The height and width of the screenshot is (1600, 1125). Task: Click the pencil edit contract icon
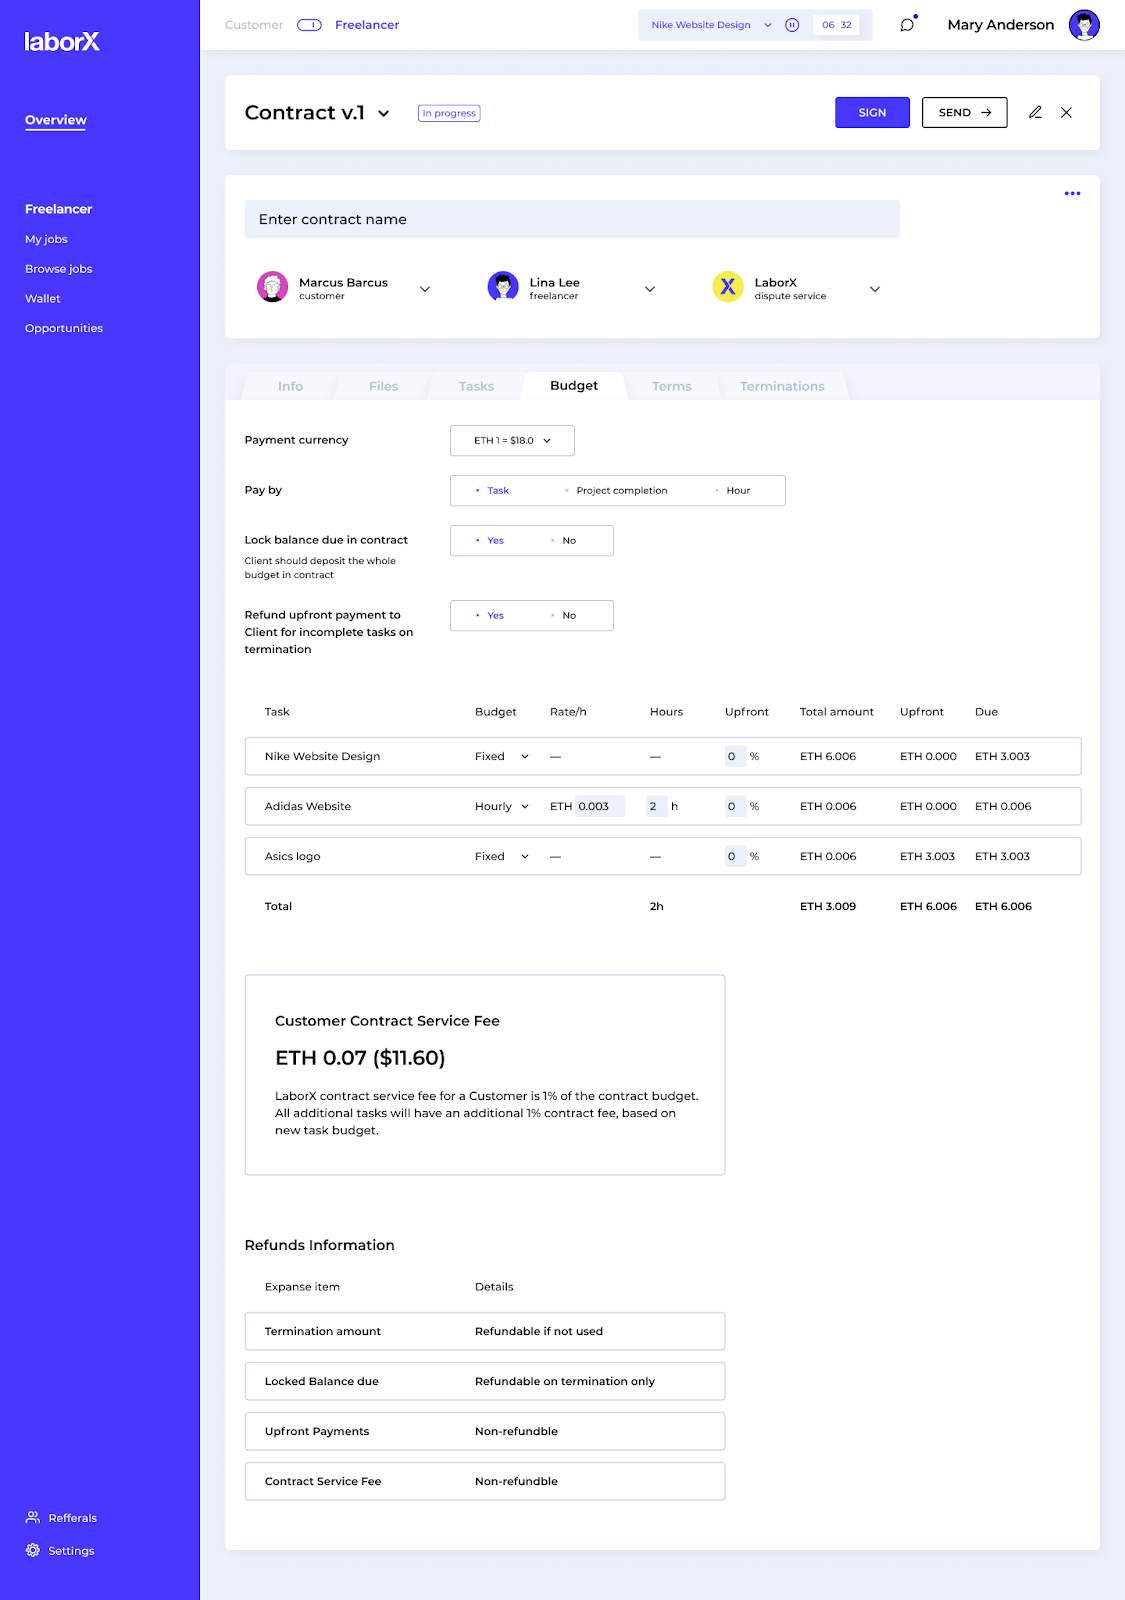tap(1035, 113)
